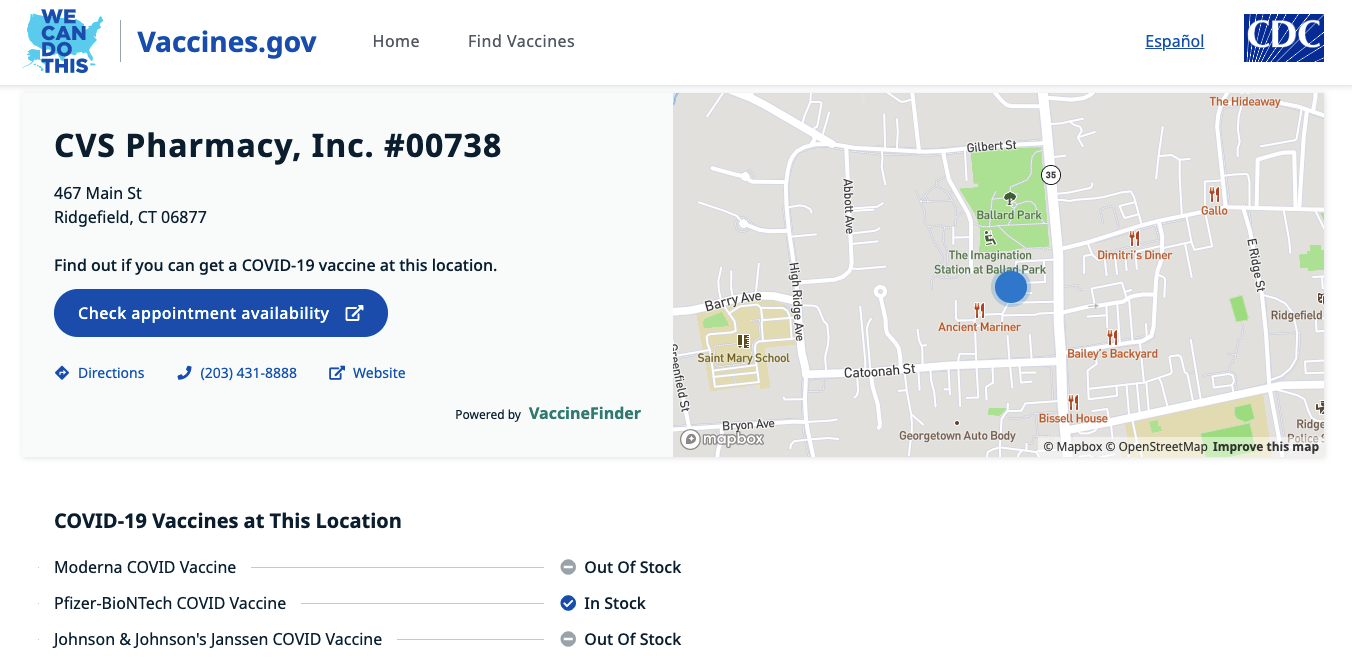
Task: Click the external-link icon next to Website
Action: click(337, 373)
